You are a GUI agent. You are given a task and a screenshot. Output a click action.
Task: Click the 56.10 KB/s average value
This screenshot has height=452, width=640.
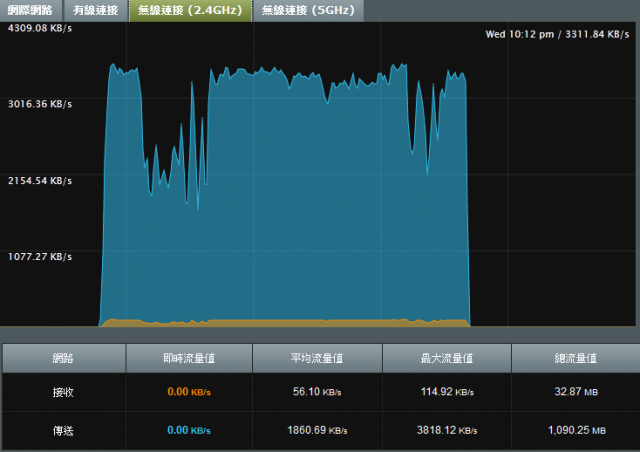(x=317, y=392)
